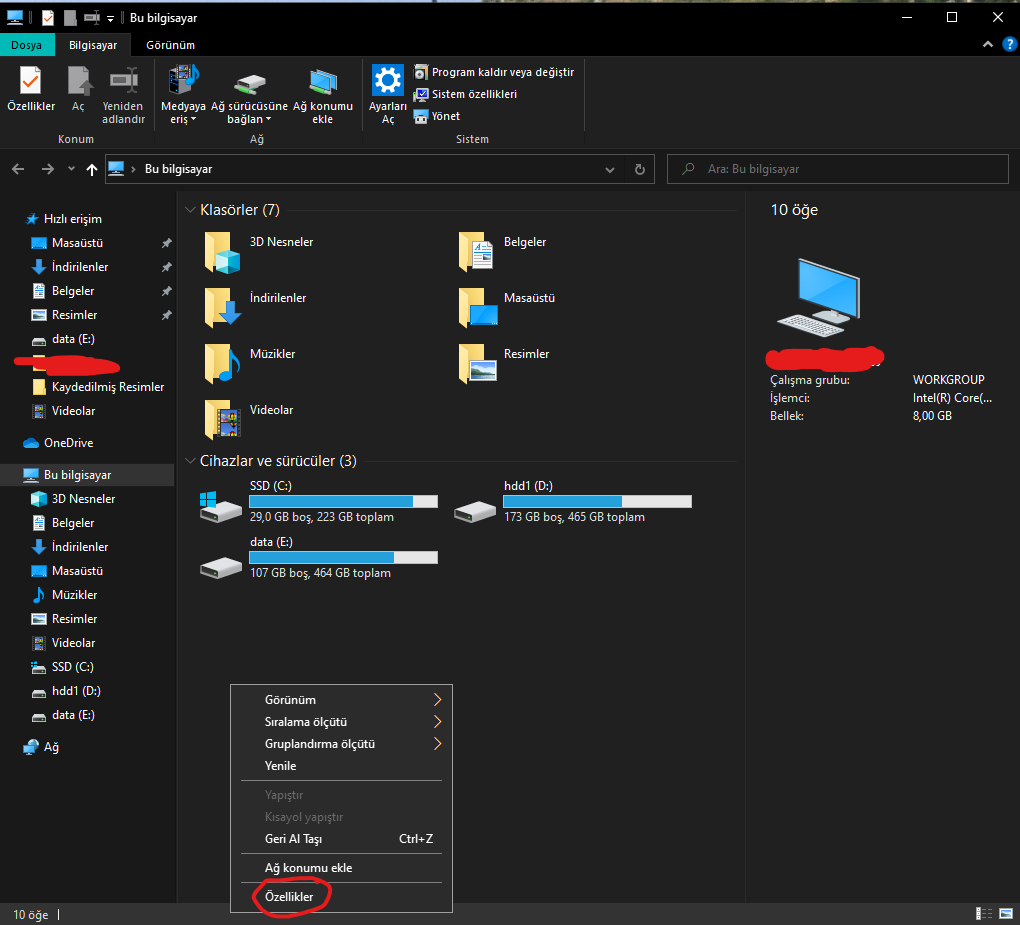Select hdd1 (D:) in the sidebar
This screenshot has height=925, width=1020.
66,691
